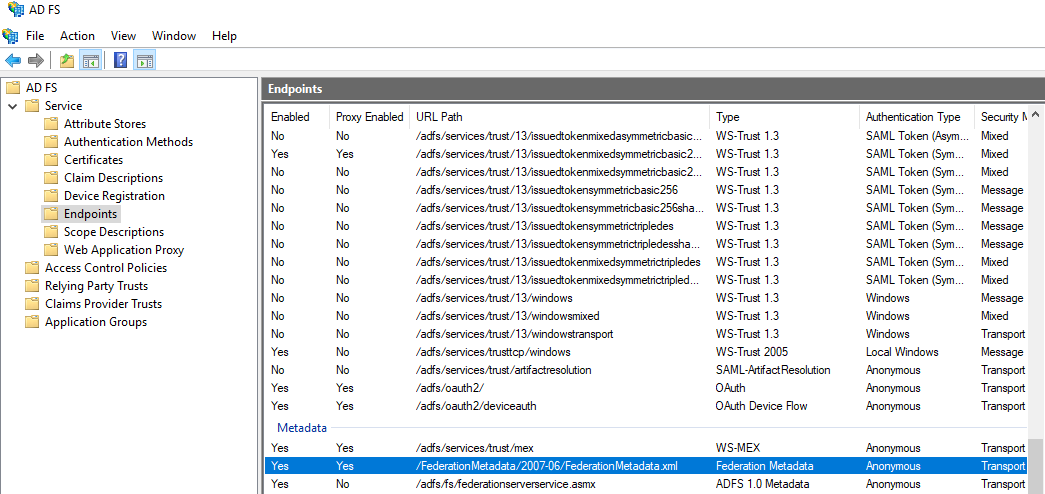The width and height of the screenshot is (1045, 494).
Task: Select the issuedtokensymmetricbasic256 endpoint row
Action: point(646,189)
